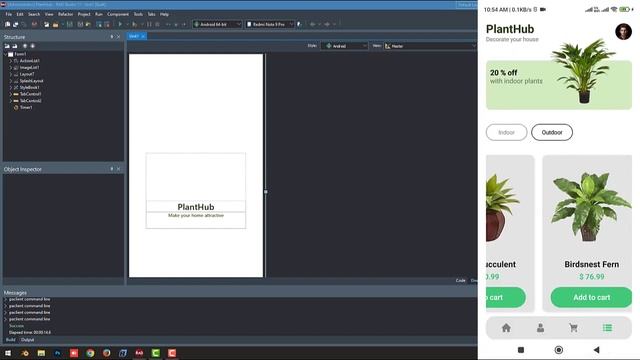Image resolution: width=640 pixels, height=360 pixels.
Task: Collapse the Form1 tree node
Action: [5, 54]
